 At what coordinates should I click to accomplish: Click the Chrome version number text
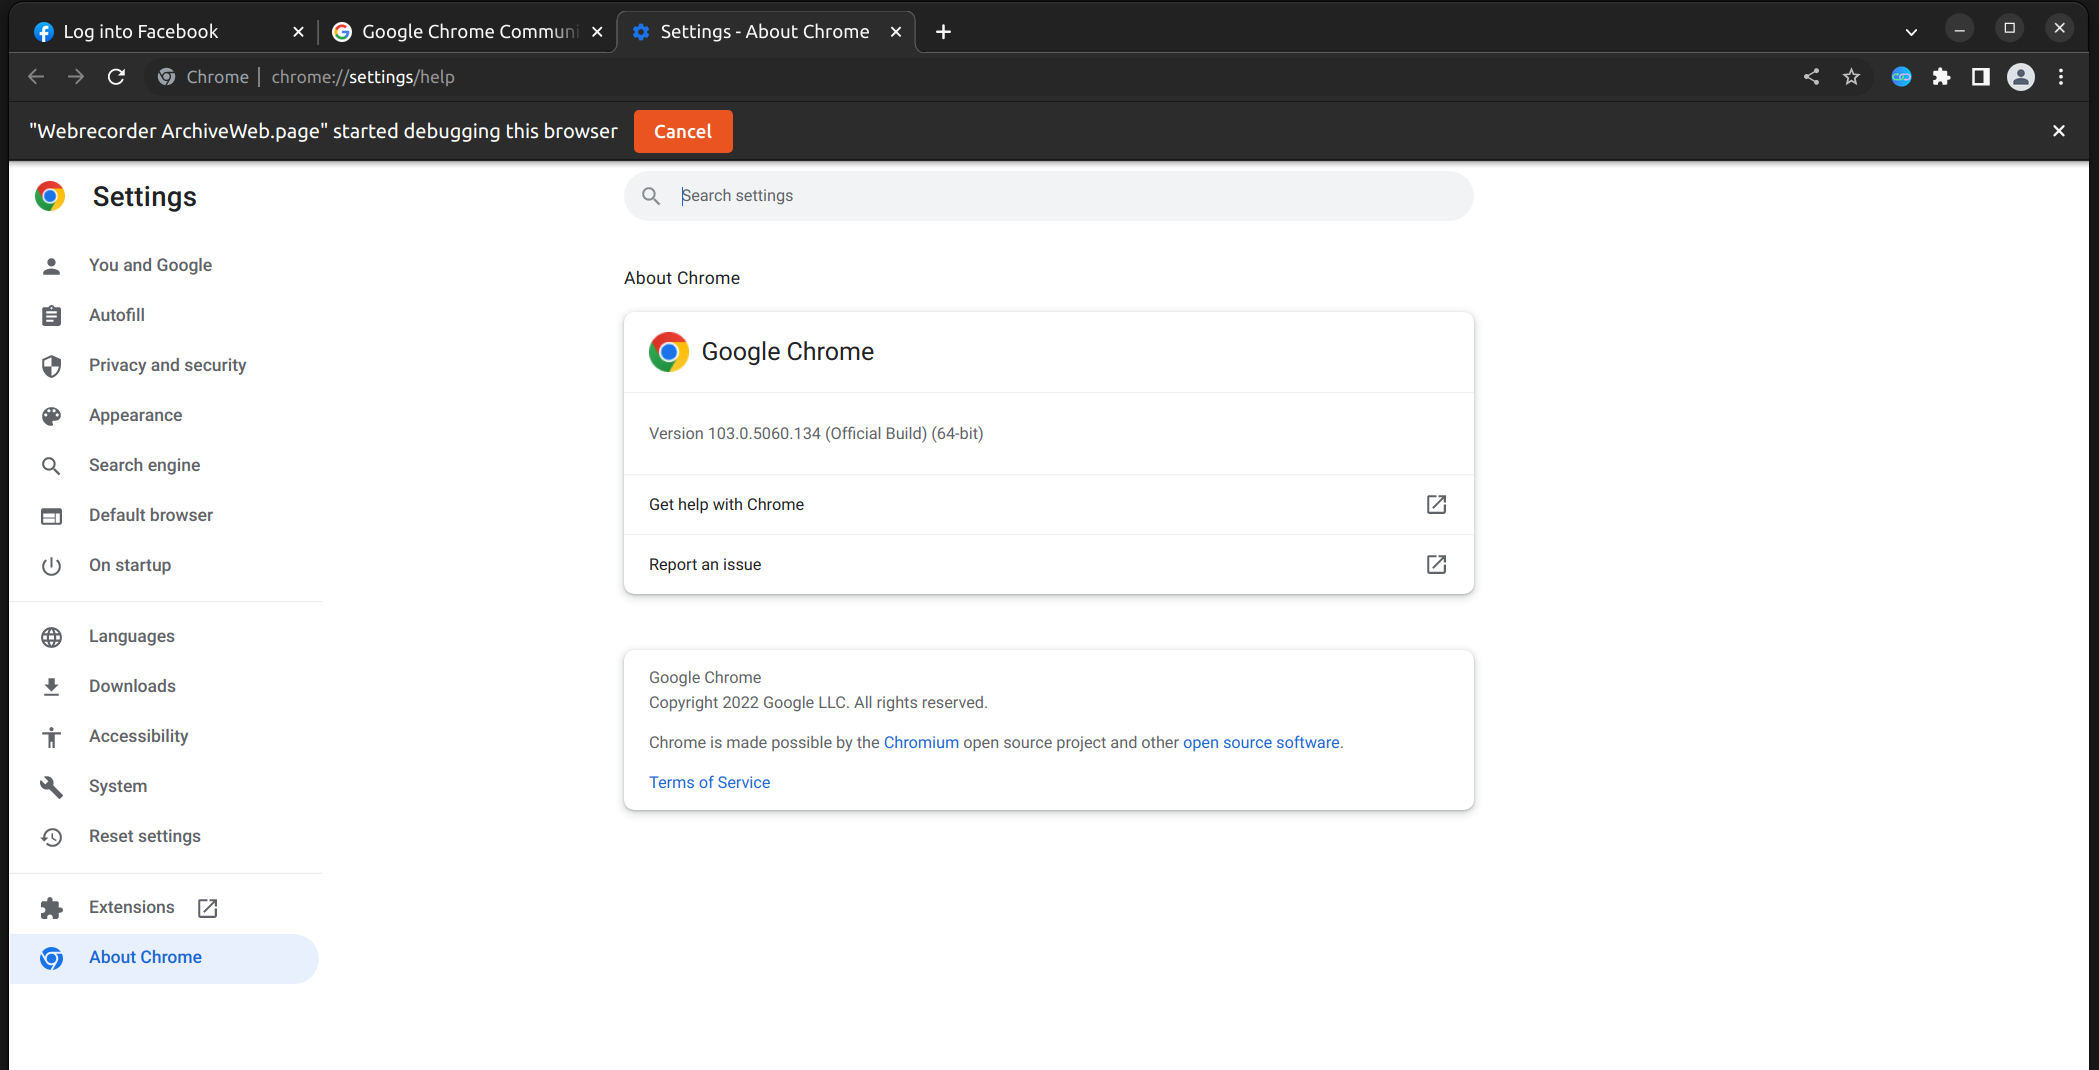pos(816,433)
